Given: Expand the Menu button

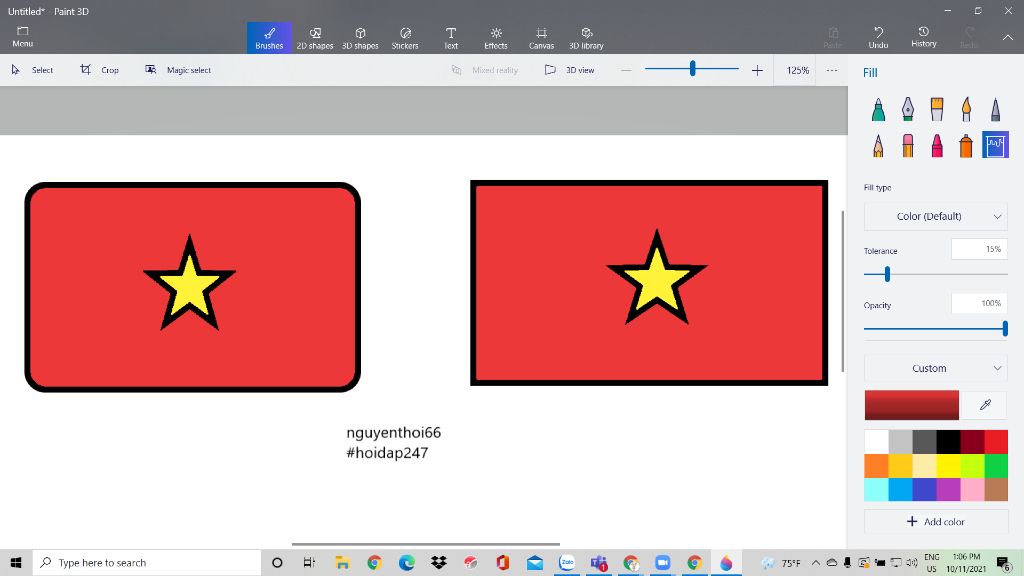Looking at the screenshot, I should point(22,37).
